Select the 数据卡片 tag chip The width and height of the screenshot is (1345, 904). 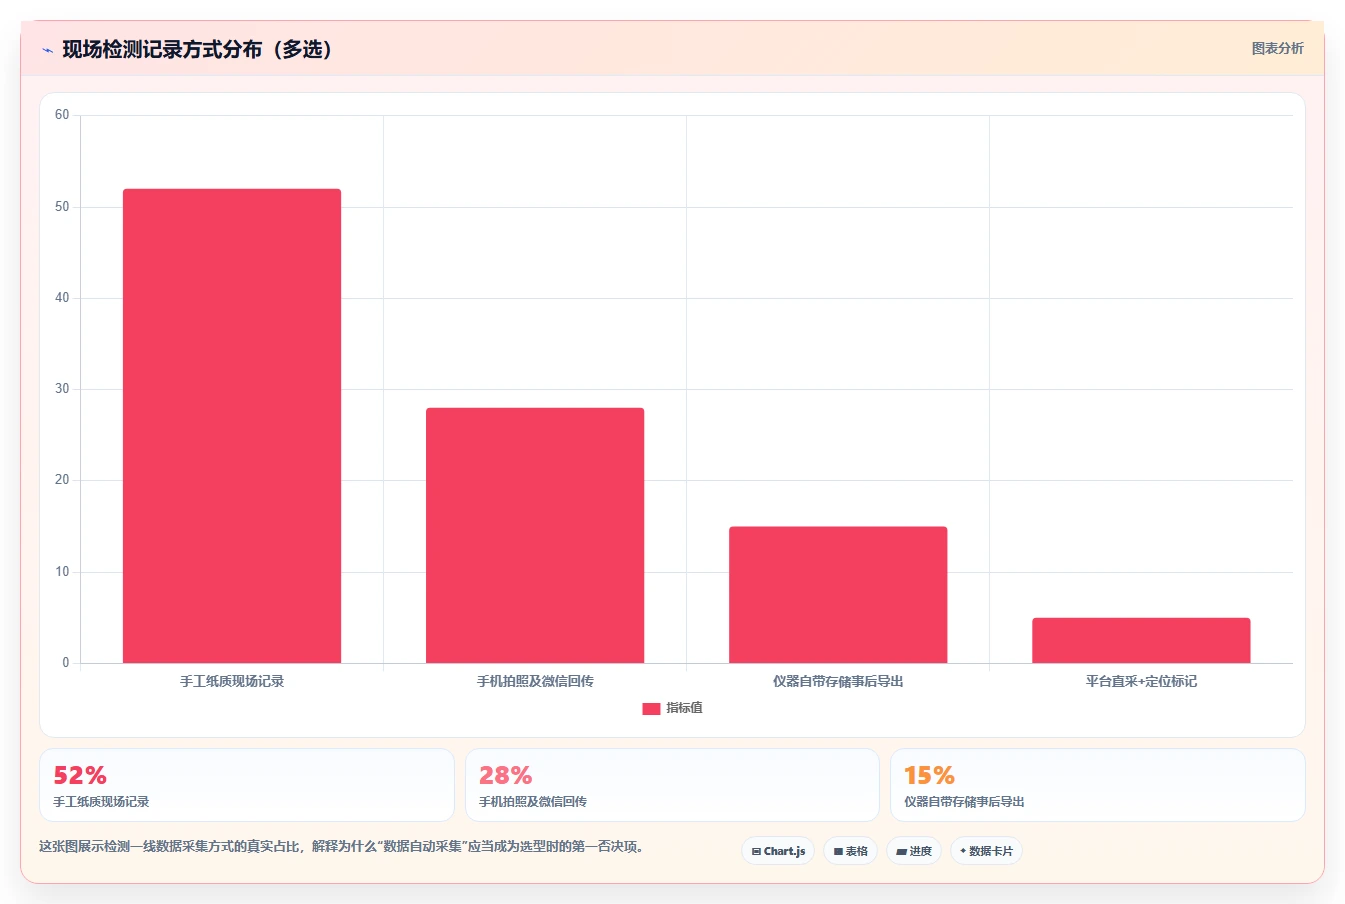coord(986,851)
